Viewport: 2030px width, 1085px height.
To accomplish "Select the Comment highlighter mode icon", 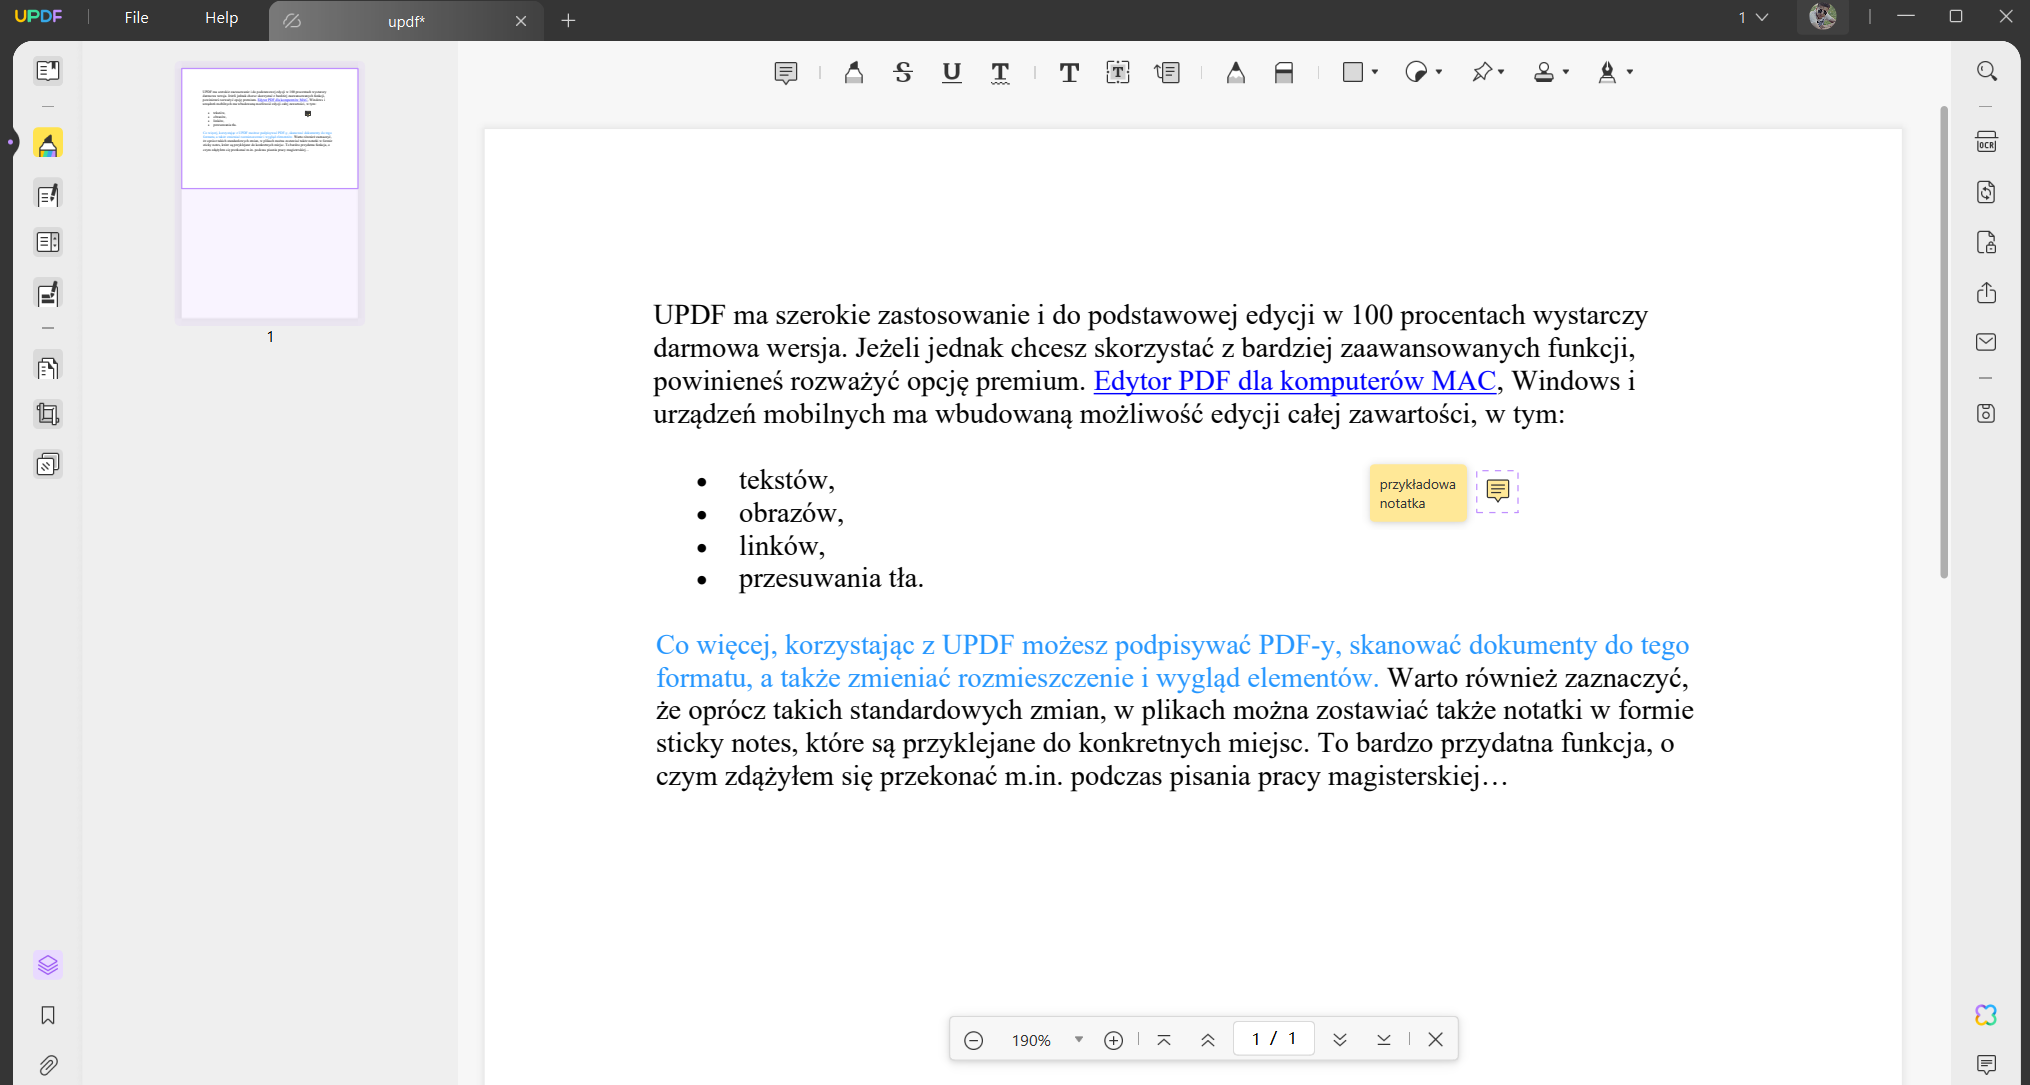I will click(x=48, y=144).
